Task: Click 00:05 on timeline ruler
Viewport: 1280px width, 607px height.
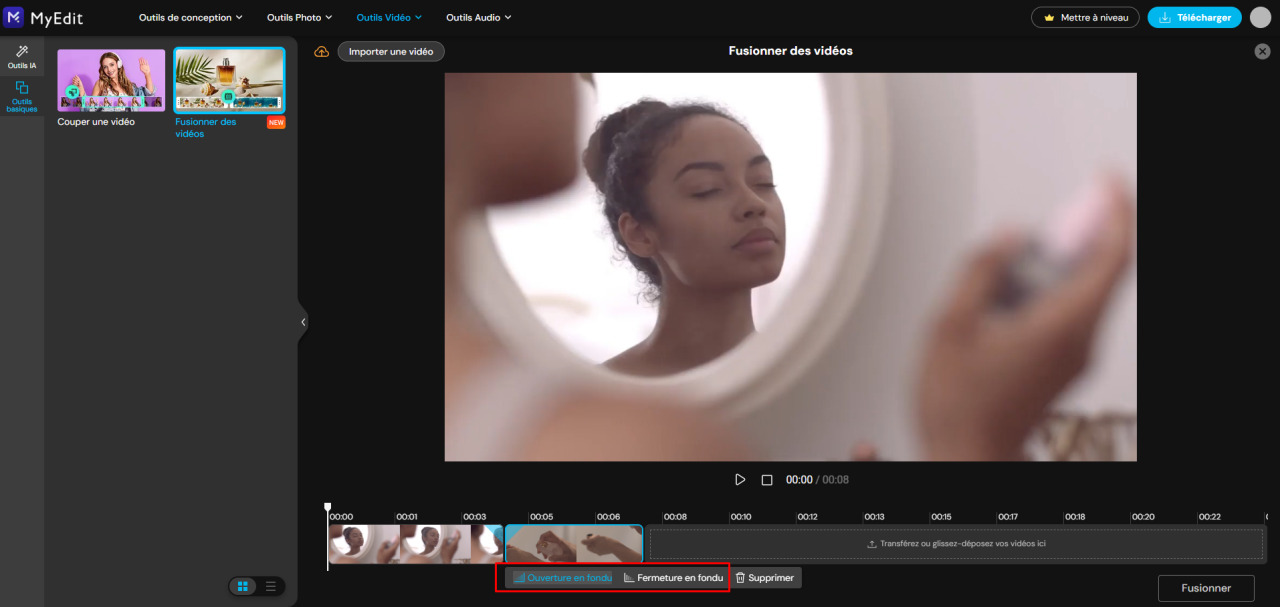Action: pyautogui.click(x=541, y=517)
